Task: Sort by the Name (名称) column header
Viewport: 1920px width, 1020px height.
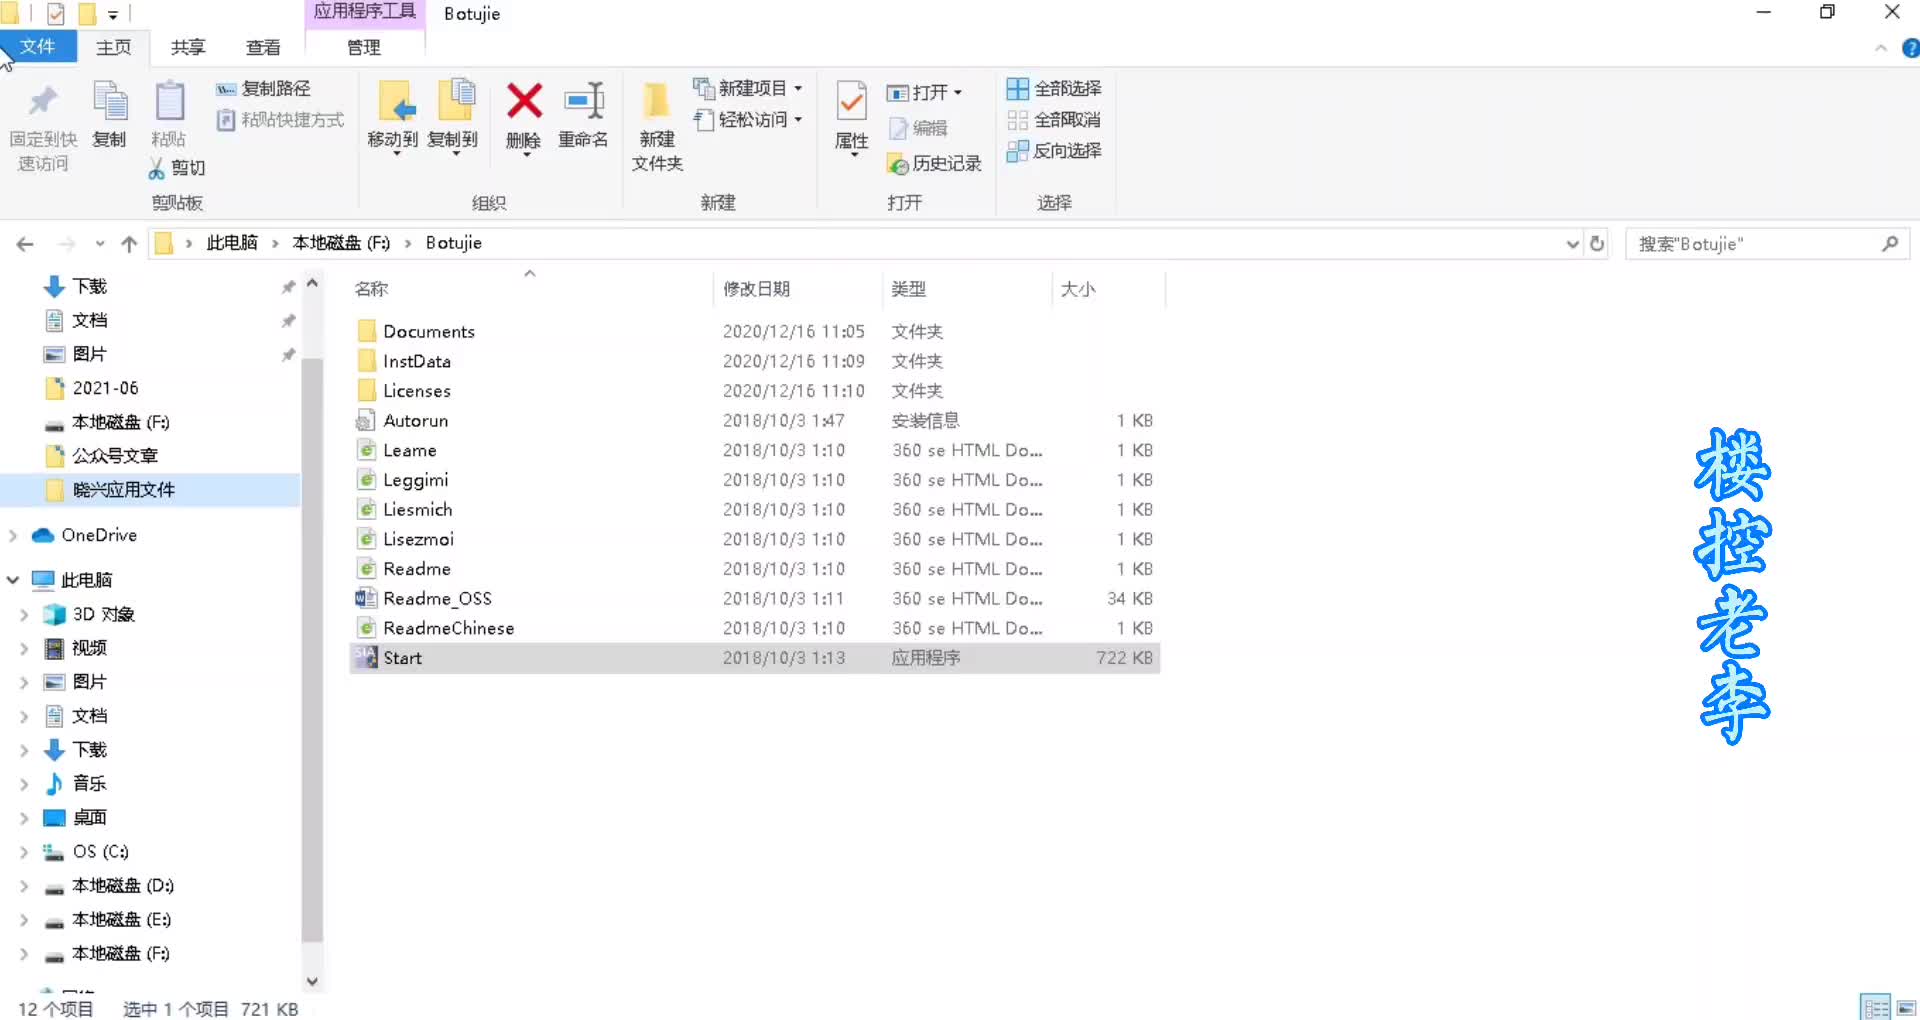Action: click(x=530, y=289)
